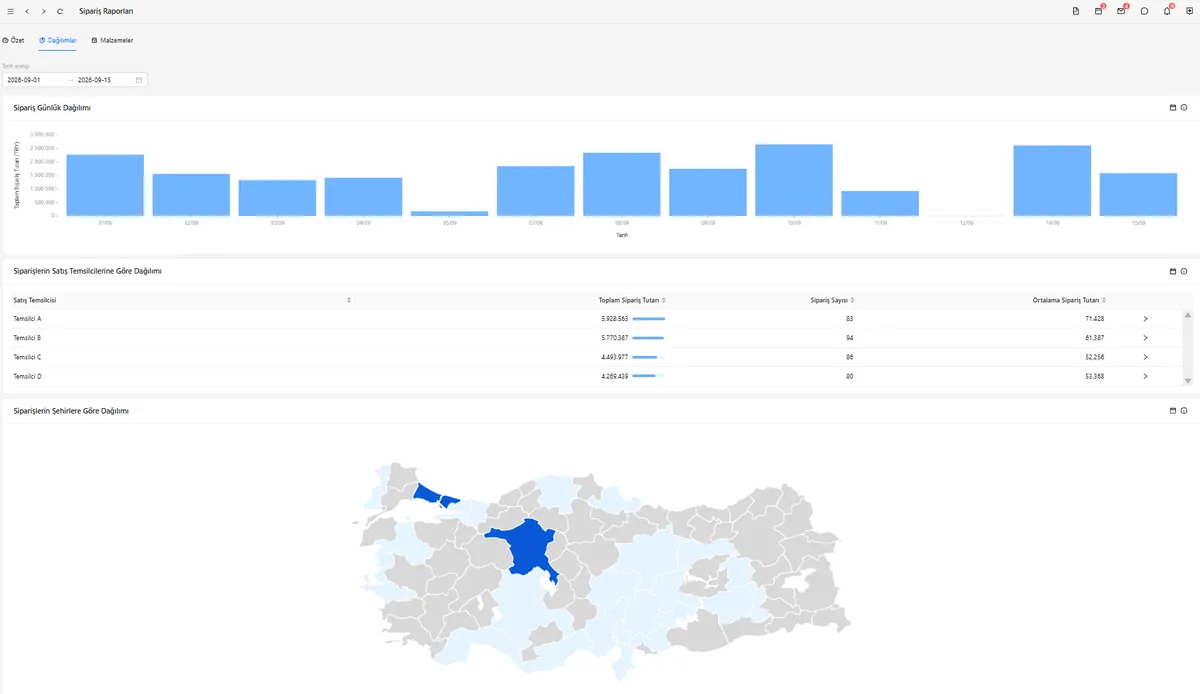Click Temsilci A total 5.928.563

click(615, 319)
